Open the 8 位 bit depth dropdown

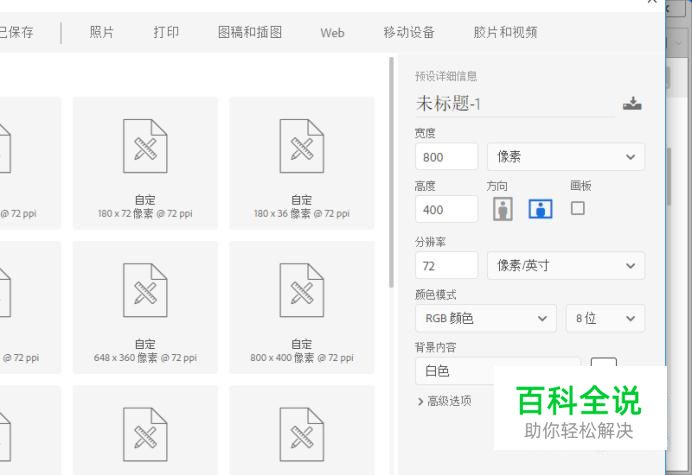(x=605, y=318)
